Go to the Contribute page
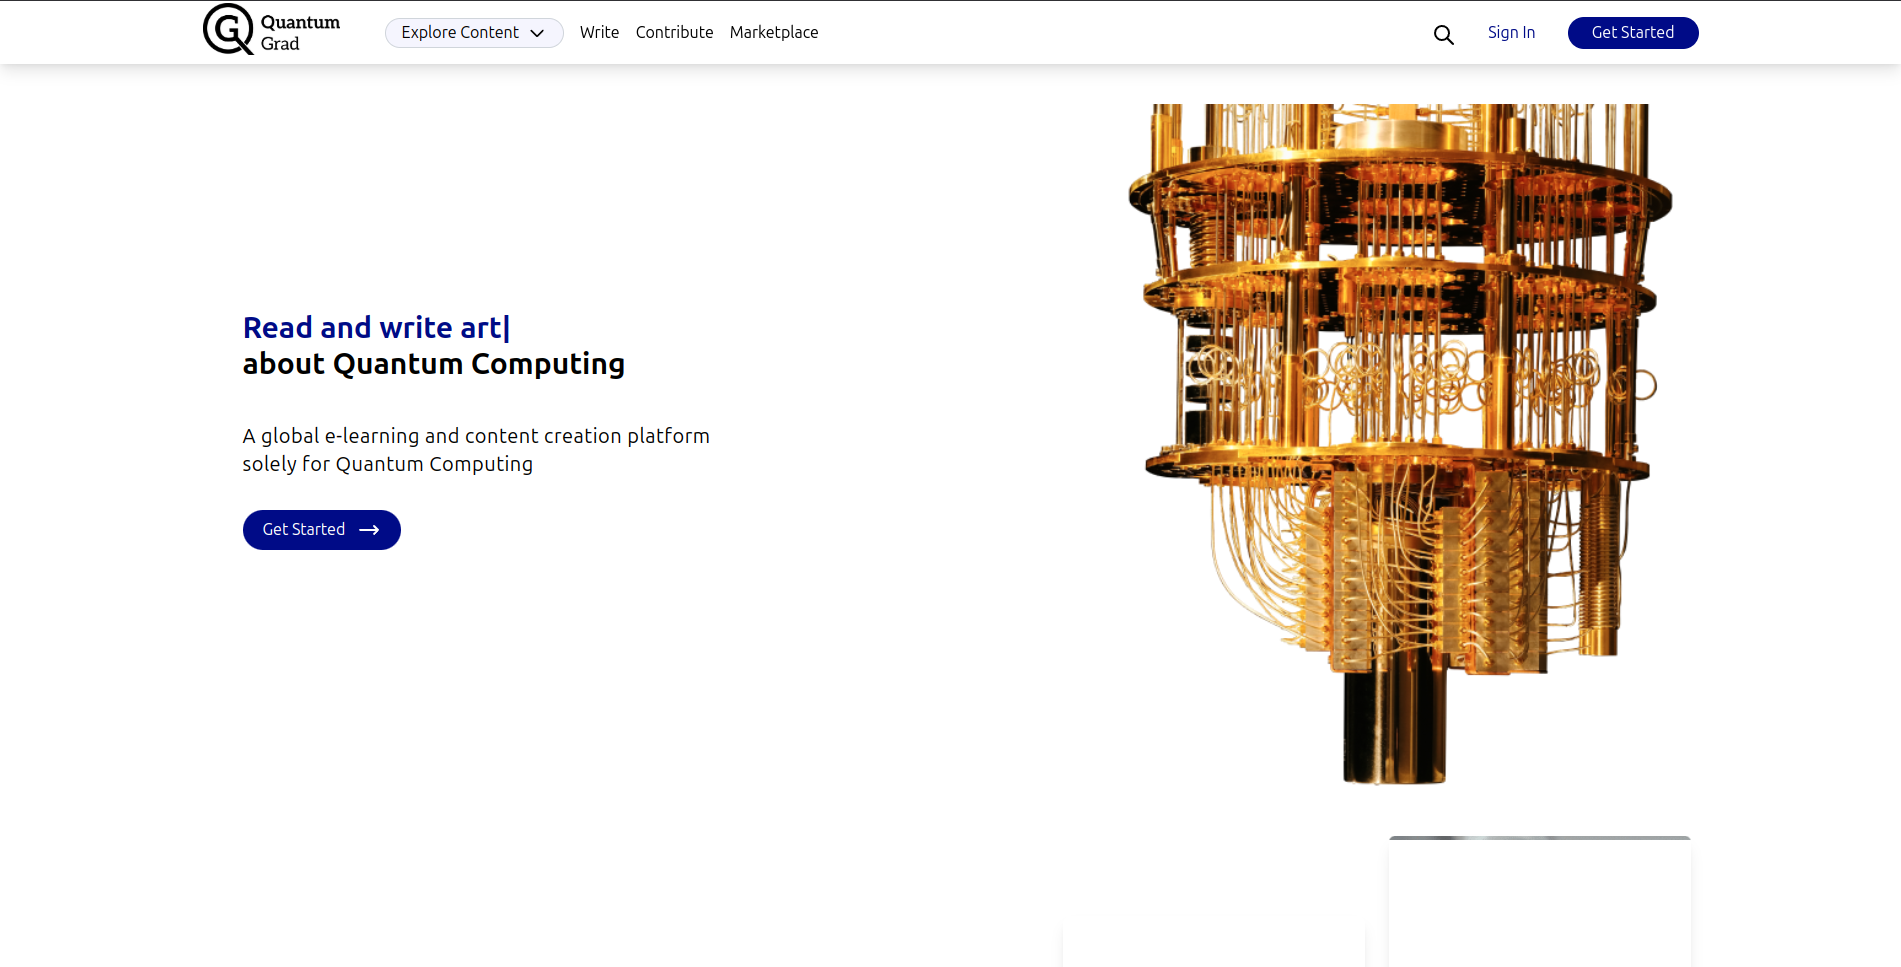1901x967 pixels. point(674,33)
